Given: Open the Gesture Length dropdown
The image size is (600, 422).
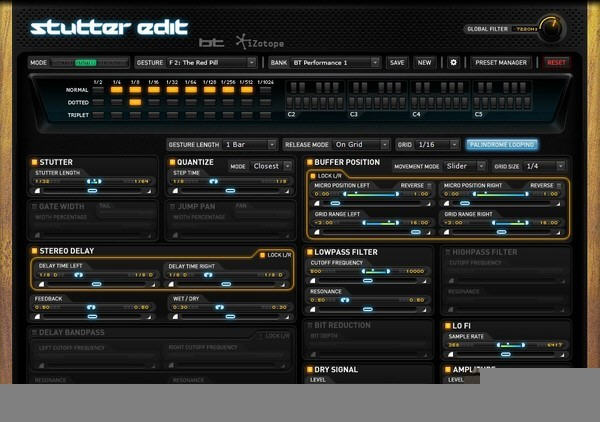Looking at the screenshot, I should click(249, 145).
